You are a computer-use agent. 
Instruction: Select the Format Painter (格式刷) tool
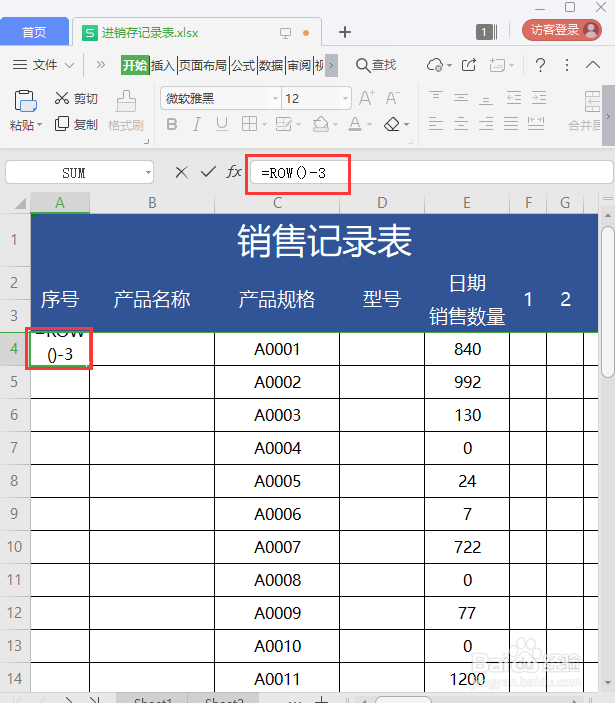pyautogui.click(x=126, y=110)
